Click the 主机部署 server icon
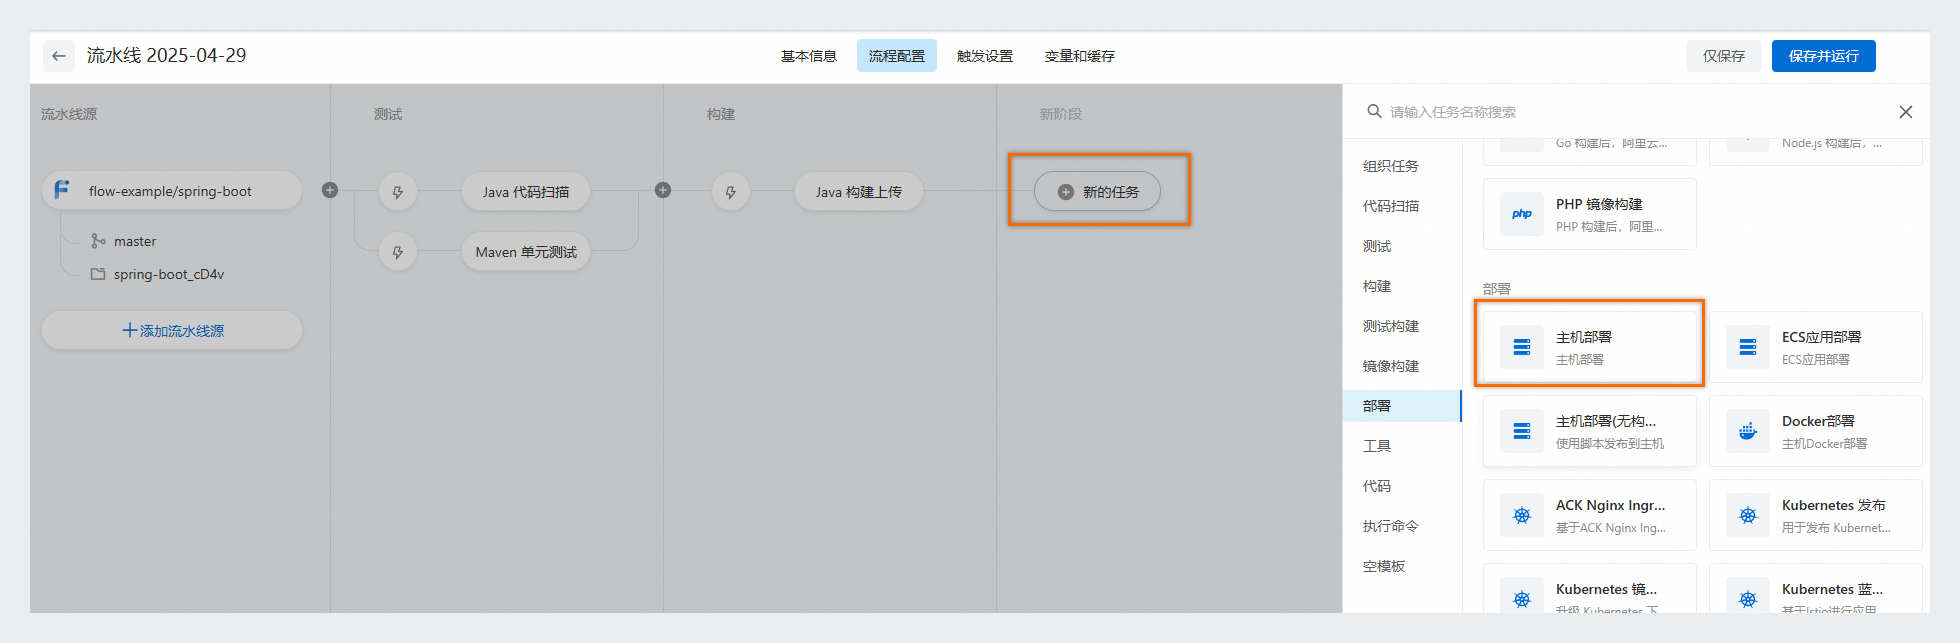The width and height of the screenshot is (1960, 643). pyautogui.click(x=1522, y=347)
